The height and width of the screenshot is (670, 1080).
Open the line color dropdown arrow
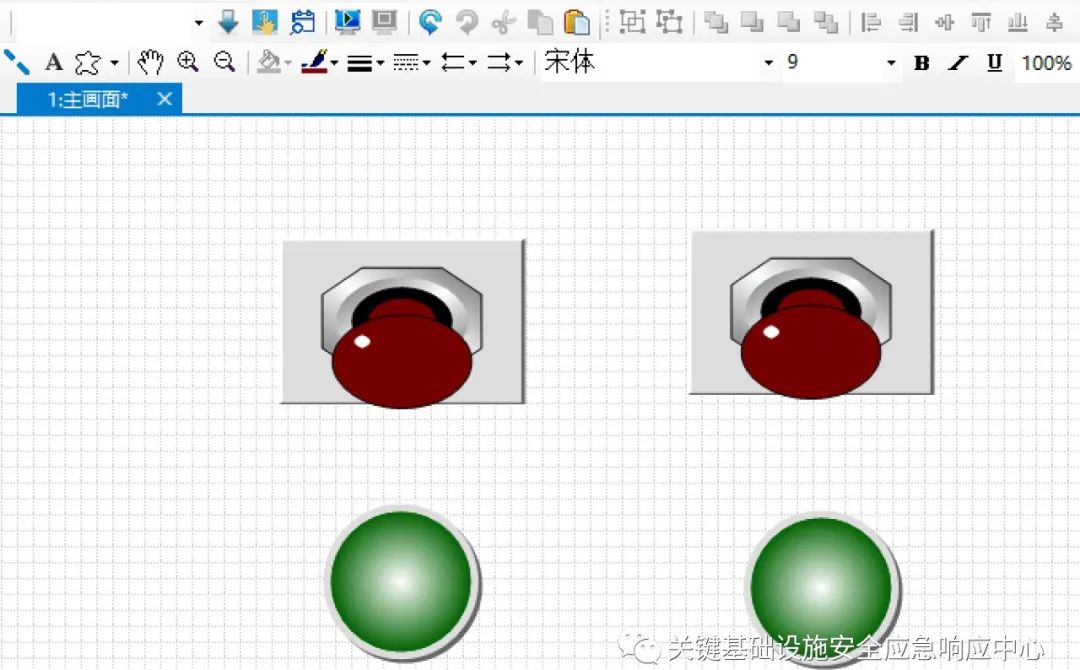334,63
